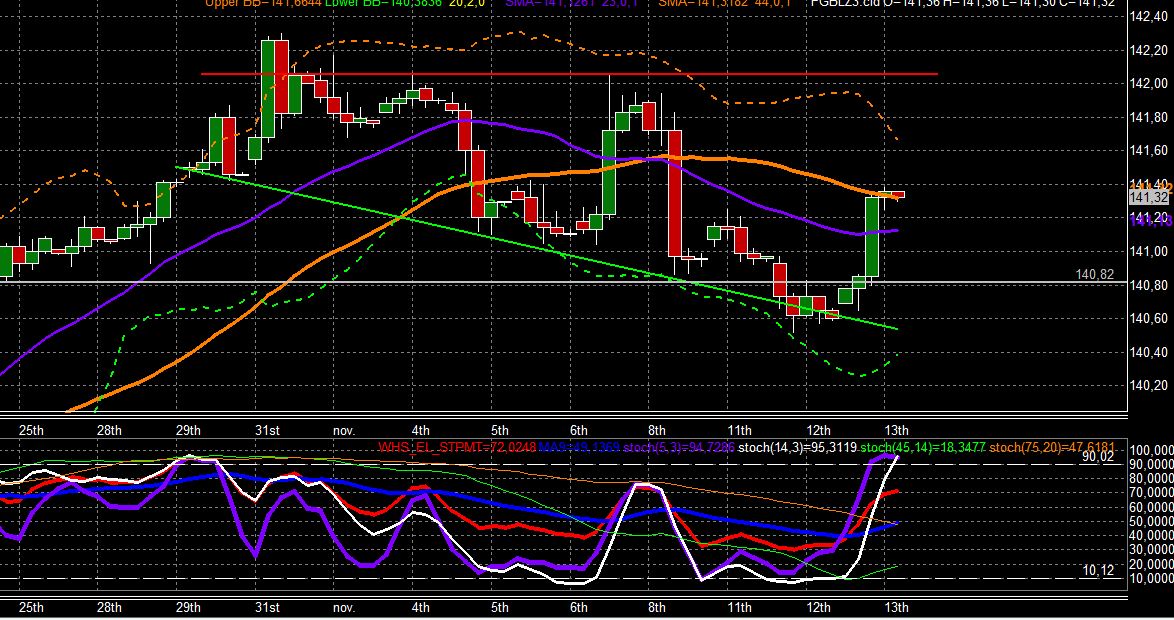Select the green descending trendline
Viewport: 1174px width, 620px height.
[536, 248]
